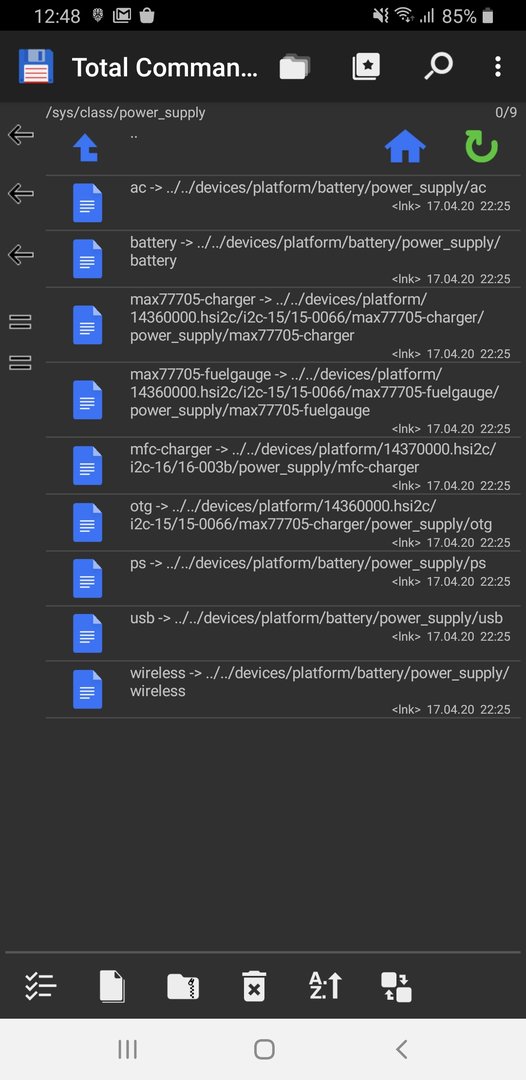Refresh the directory with green reload icon

[x=481, y=147]
